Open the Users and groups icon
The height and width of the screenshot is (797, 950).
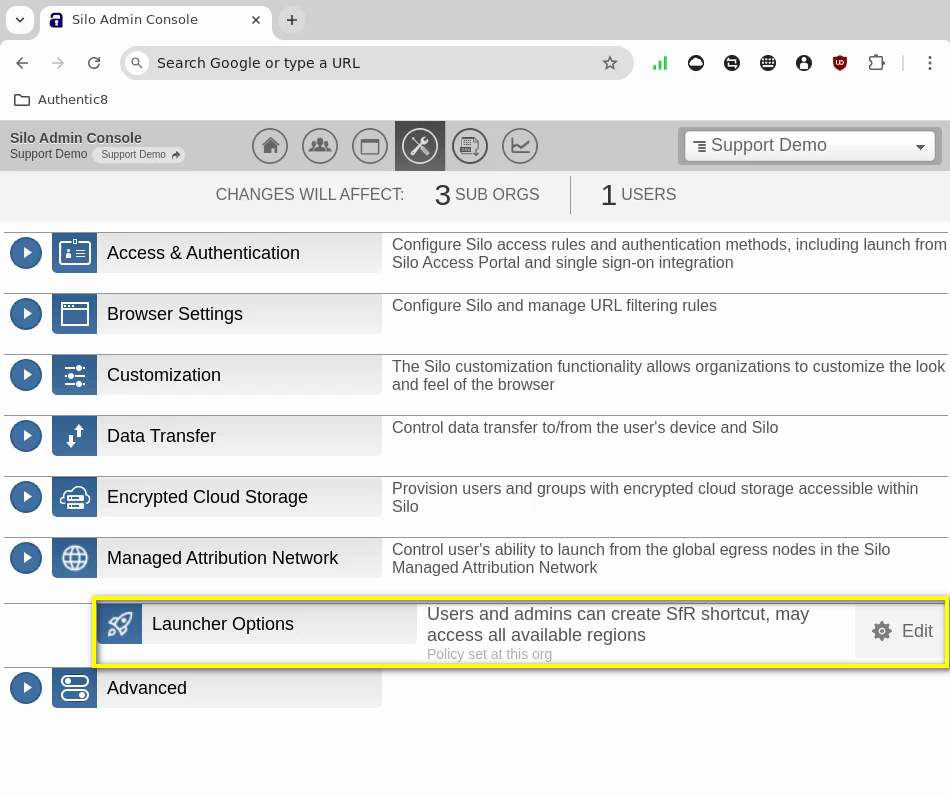(320, 146)
